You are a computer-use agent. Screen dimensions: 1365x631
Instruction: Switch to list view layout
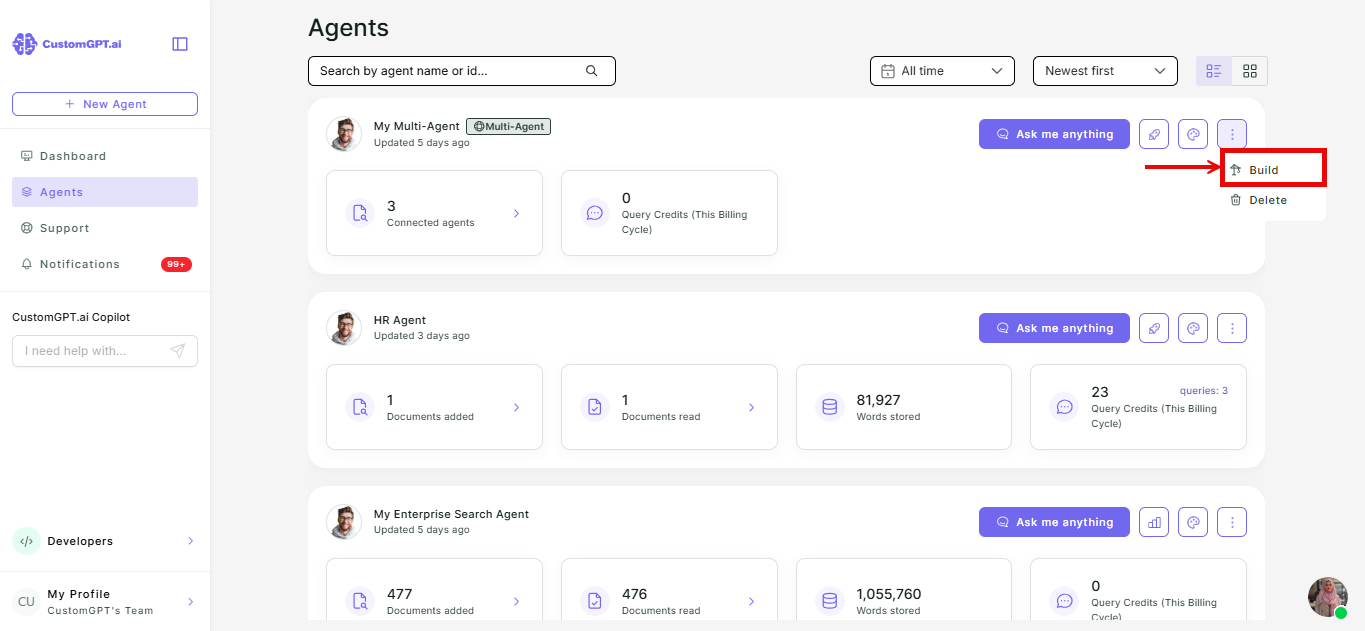[x=1214, y=71]
